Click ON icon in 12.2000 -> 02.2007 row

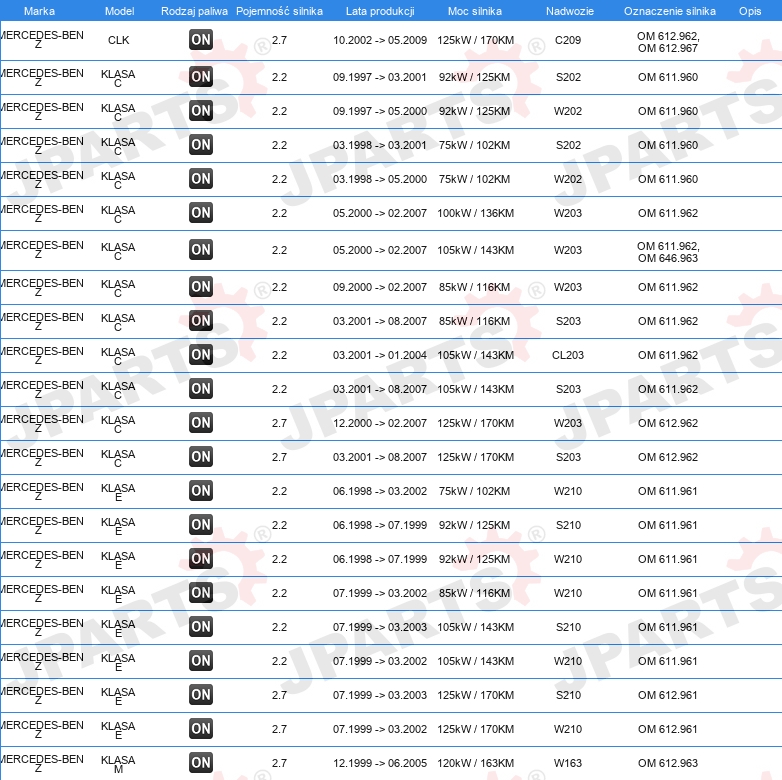point(201,422)
